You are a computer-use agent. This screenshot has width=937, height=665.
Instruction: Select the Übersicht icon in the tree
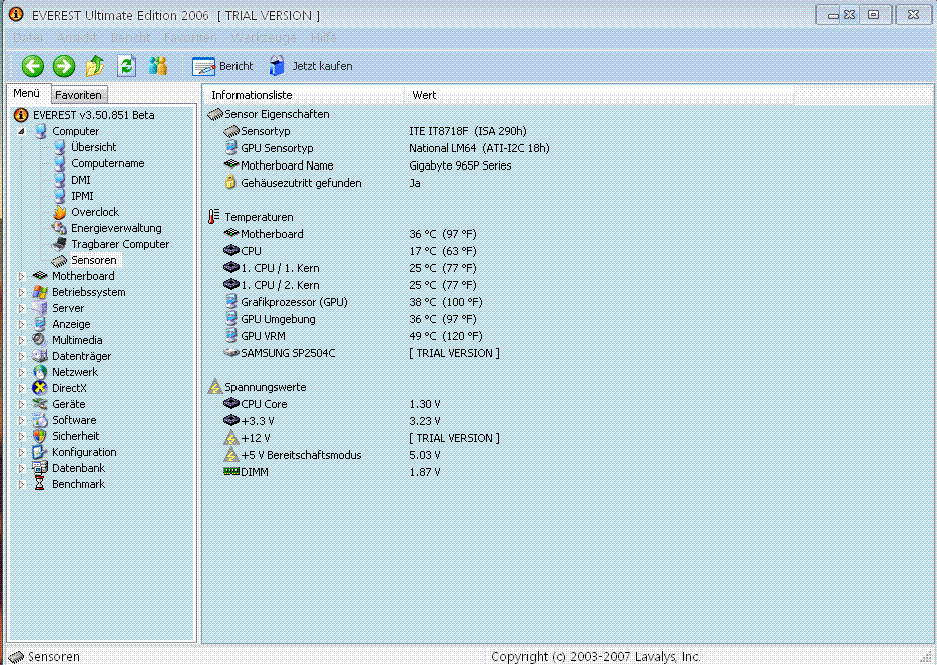59,147
